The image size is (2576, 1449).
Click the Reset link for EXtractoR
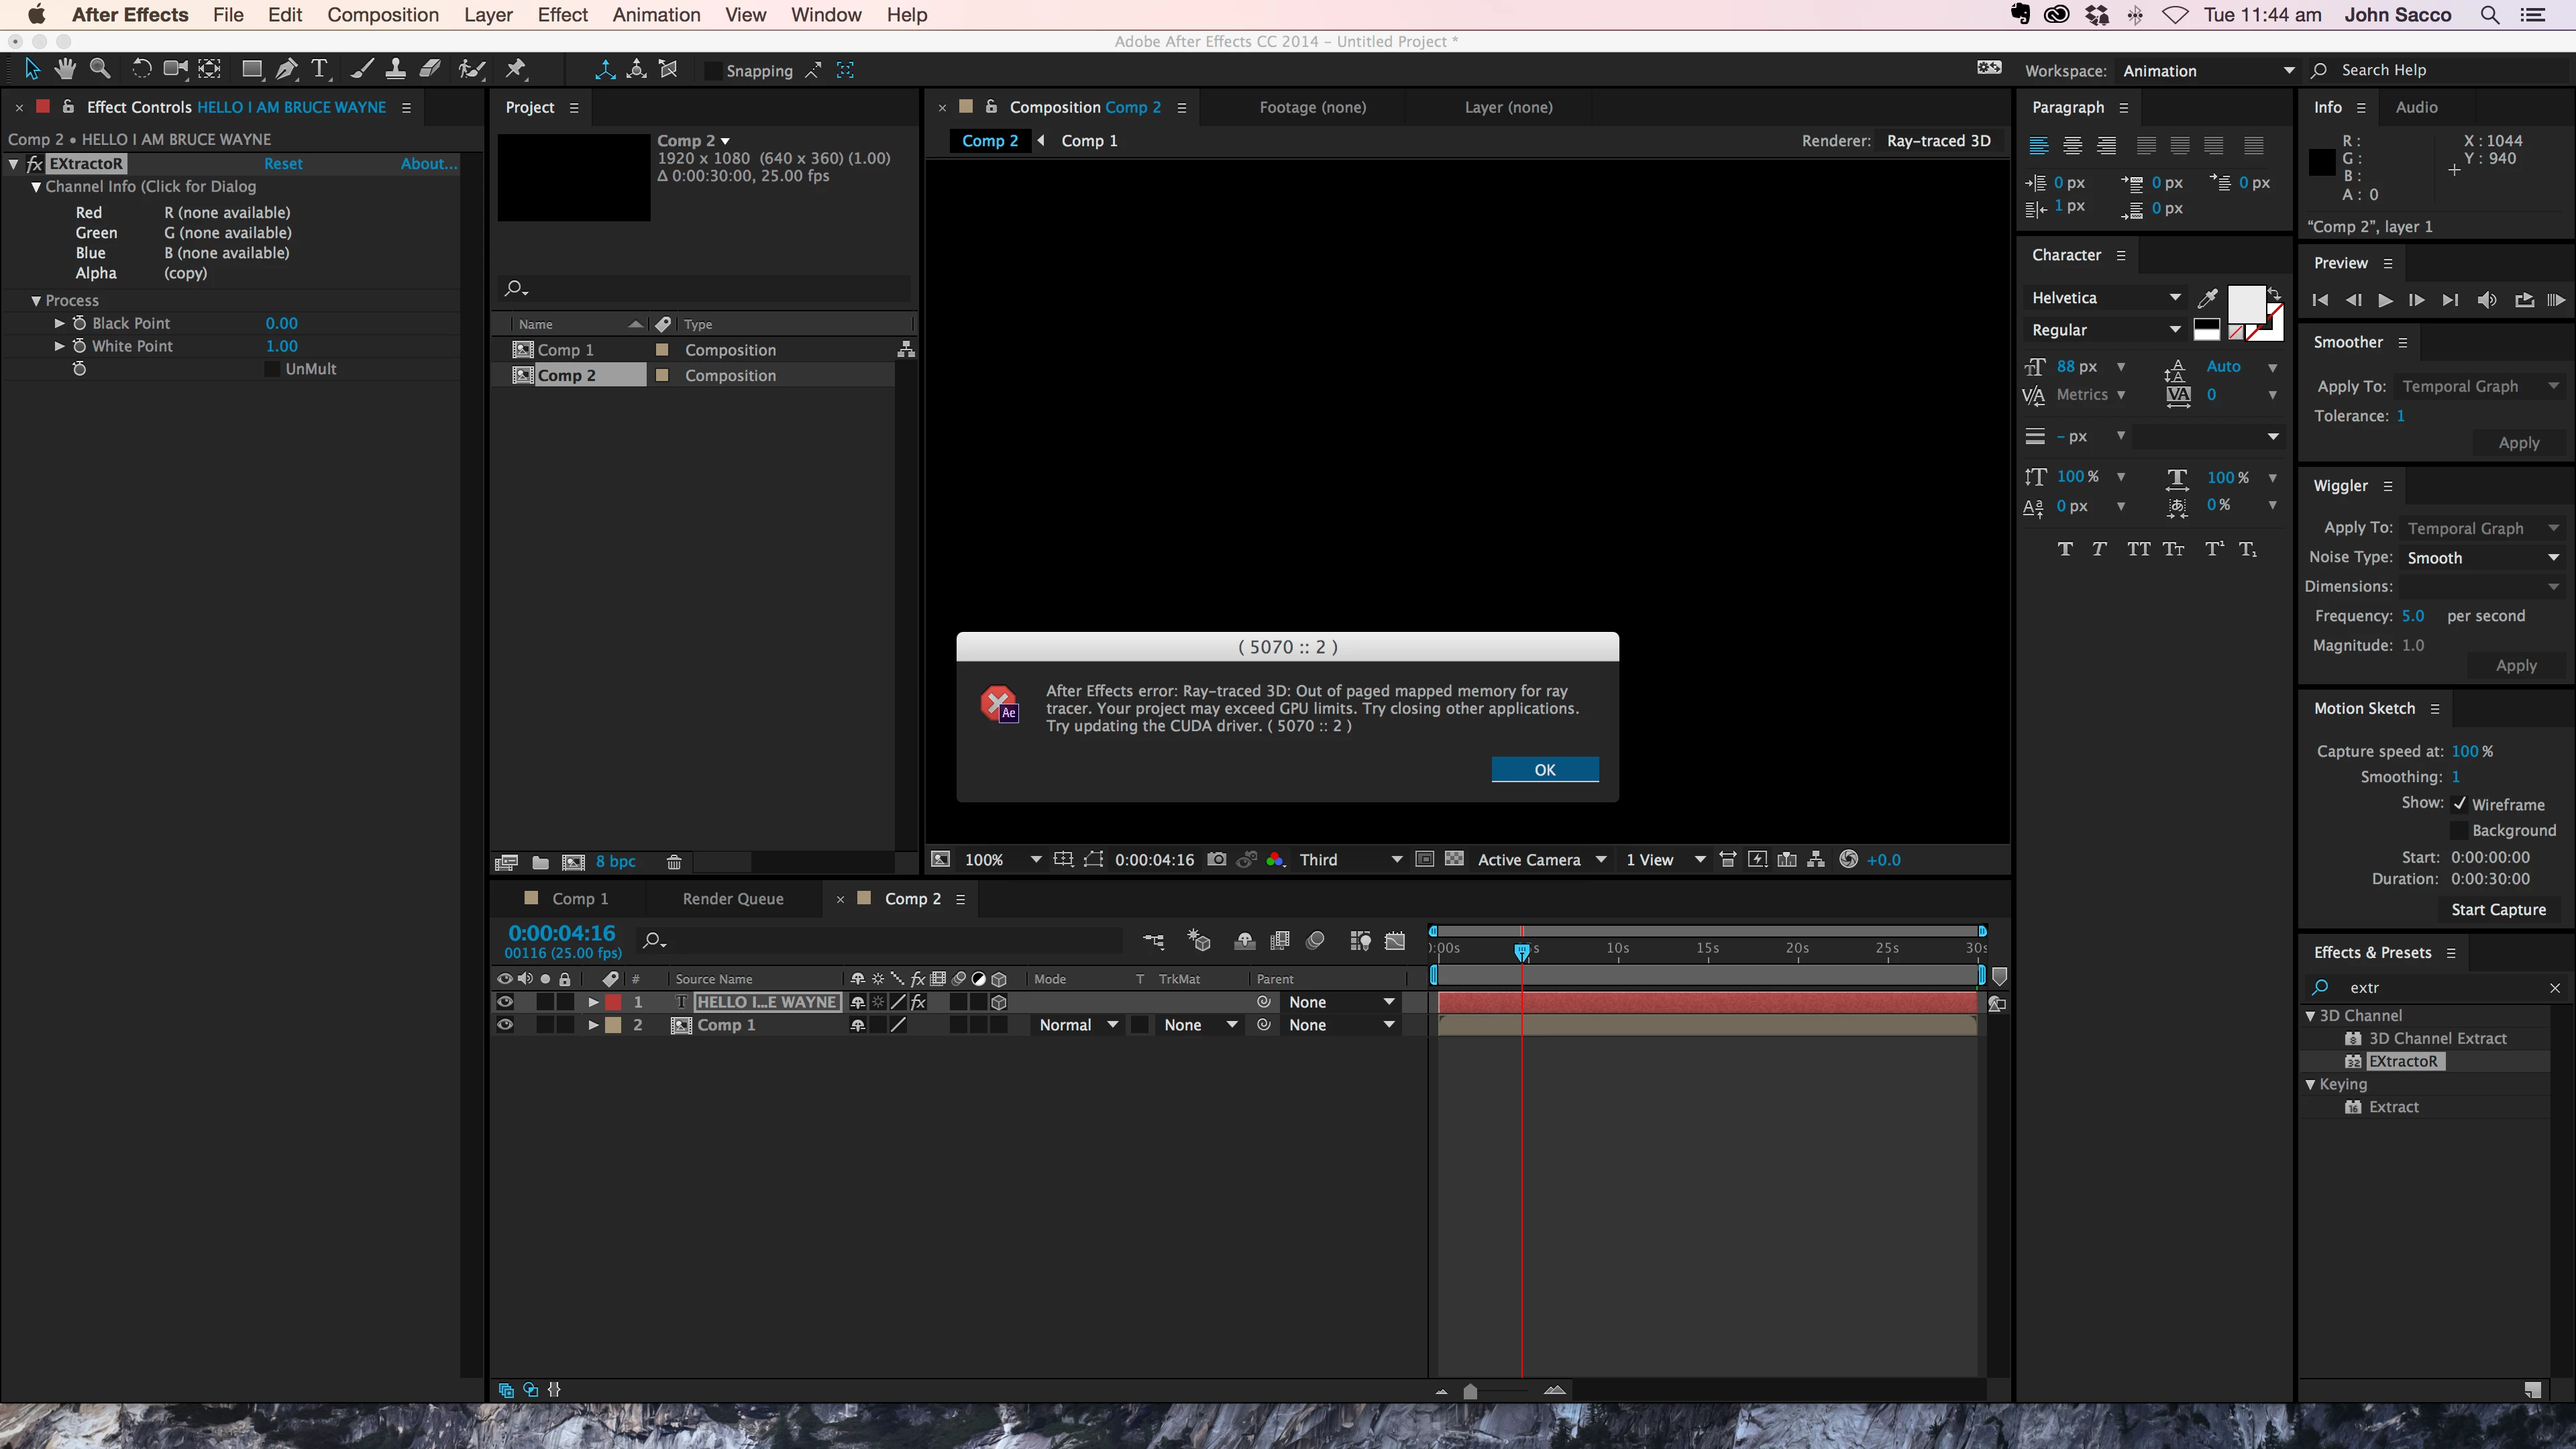tap(283, 164)
